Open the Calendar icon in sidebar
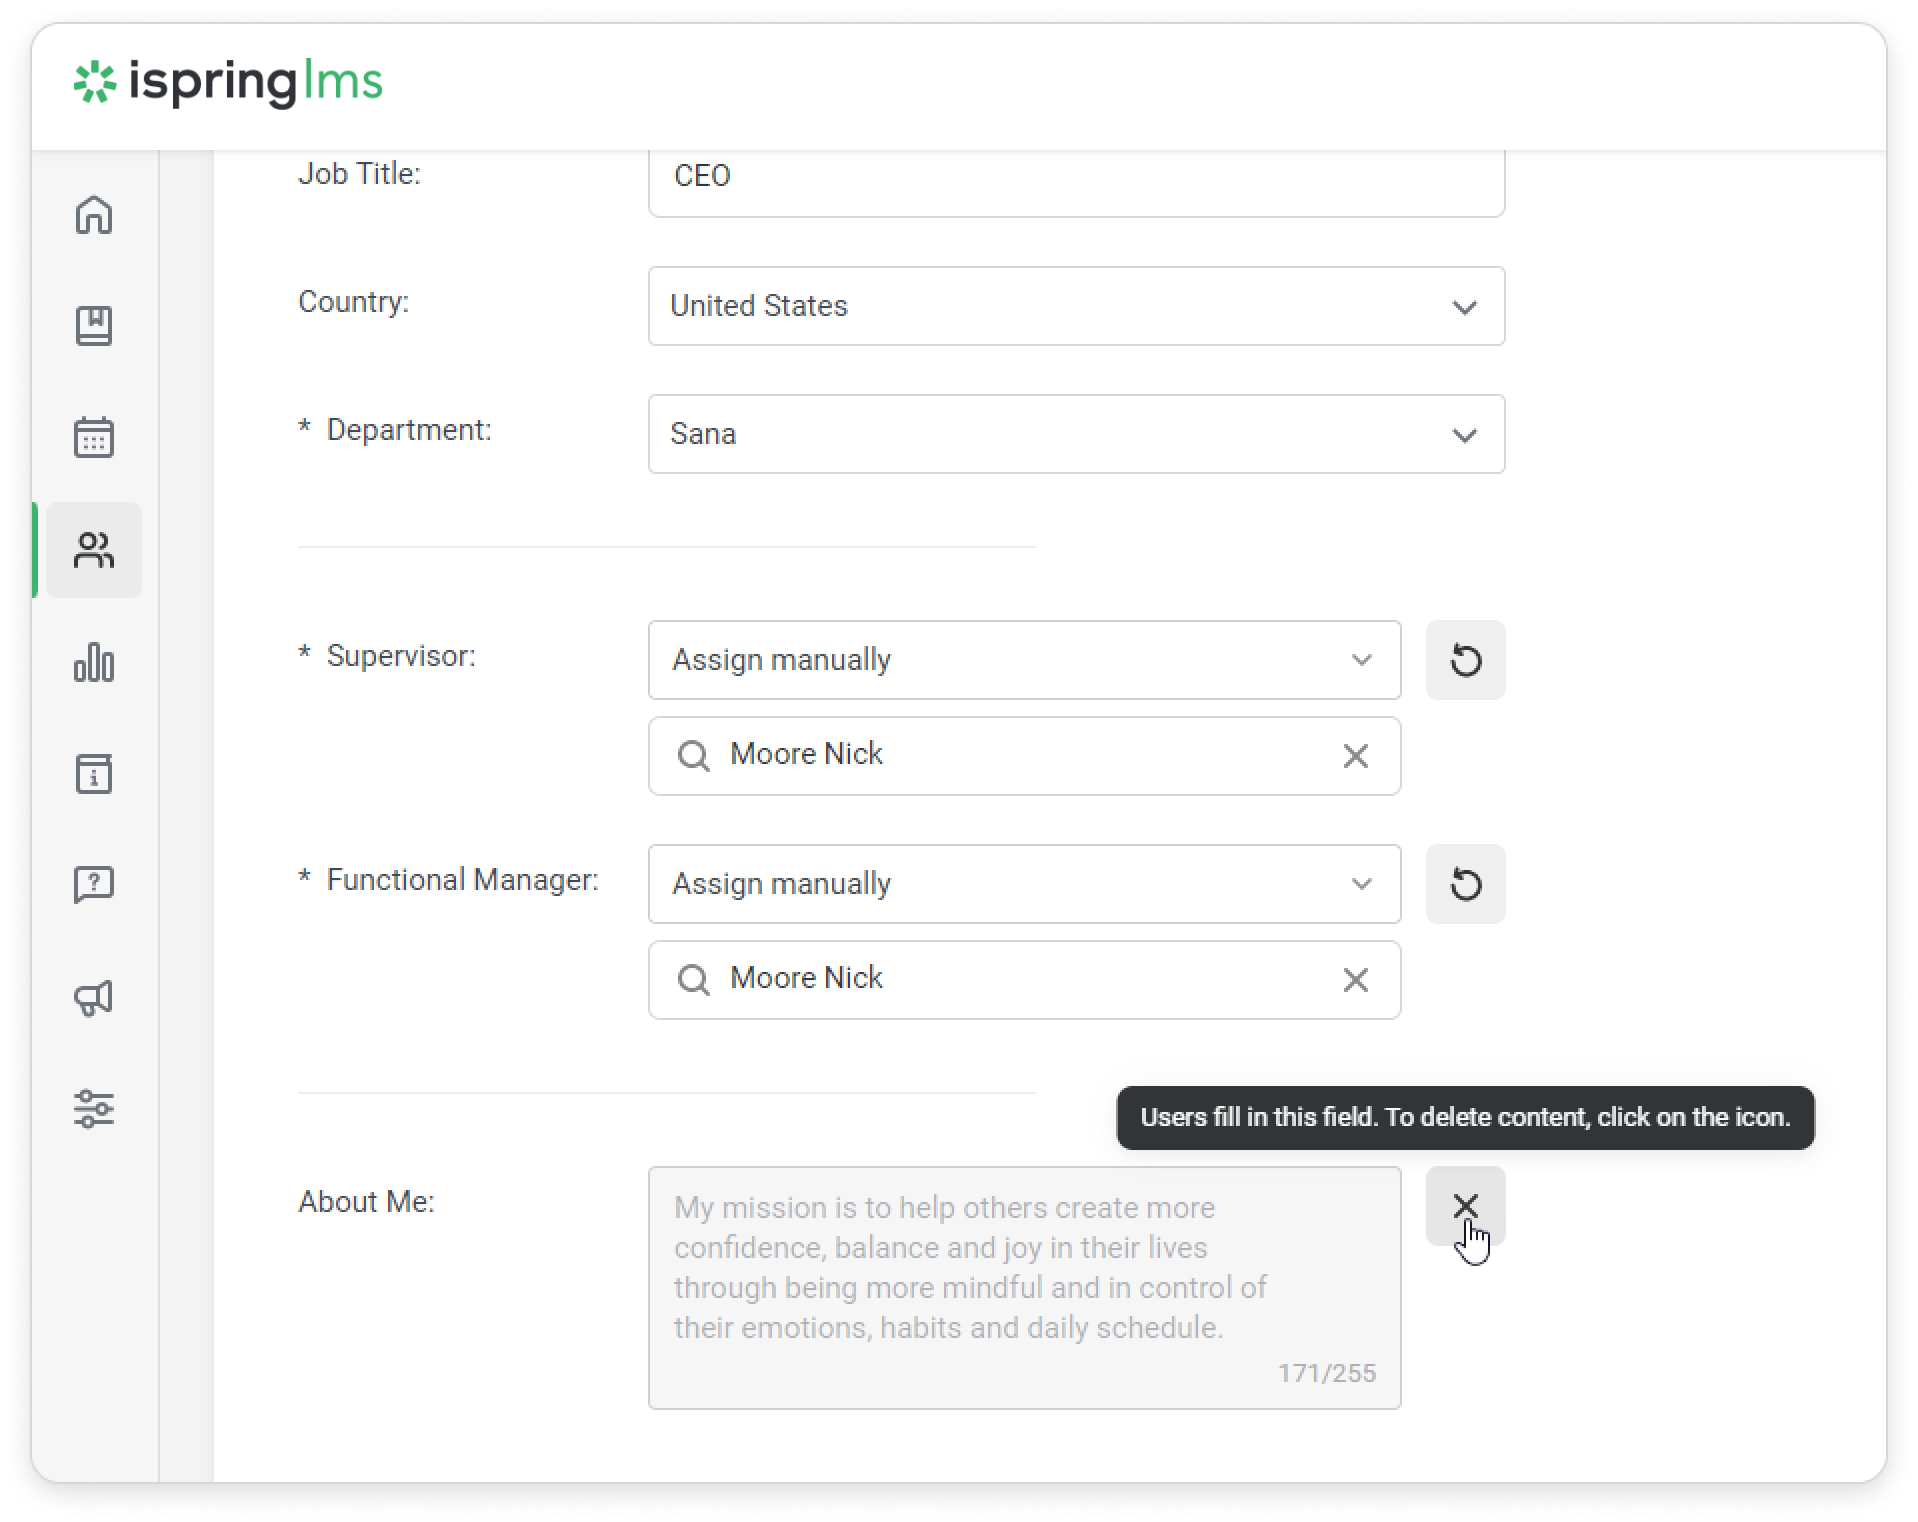This screenshot has height=1522, width=1918. click(x=94, y=438)
